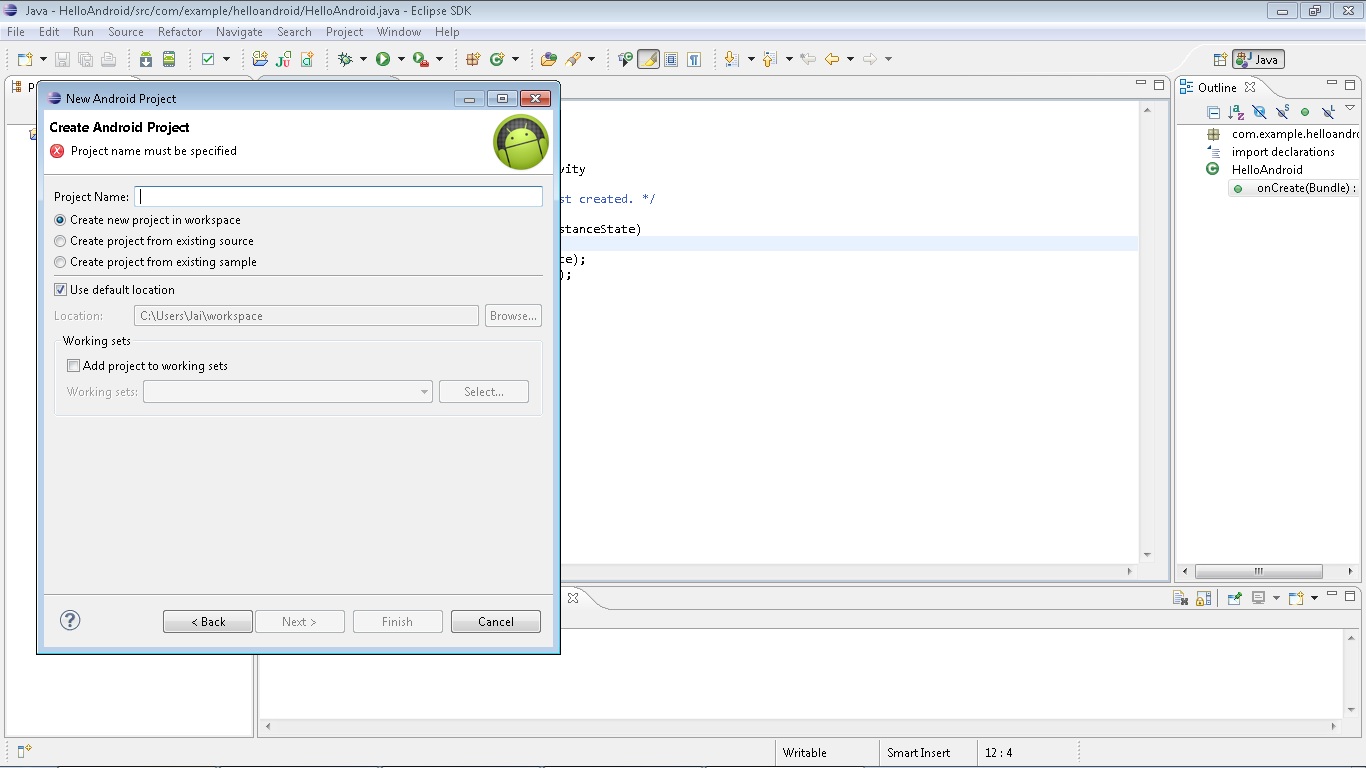
Task: Click Collapse All icon in Outline
Action: click(1213, 112)
